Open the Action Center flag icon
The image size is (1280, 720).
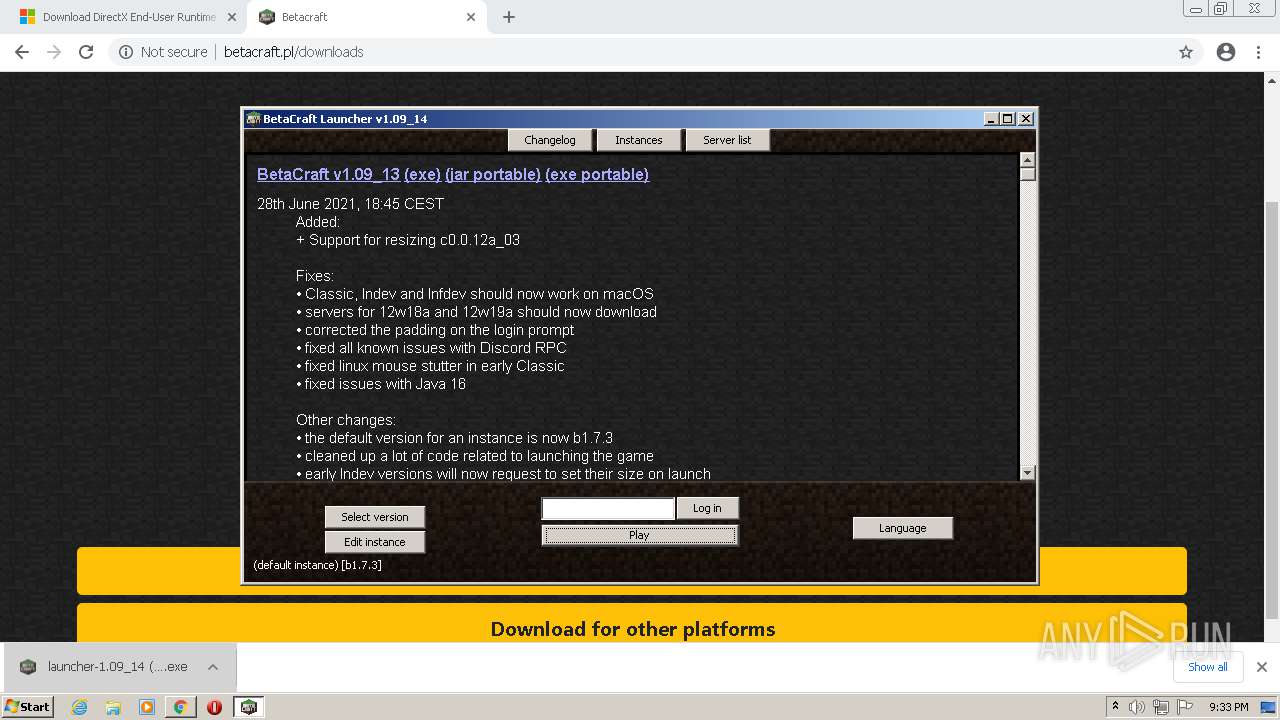pos(1185,707)
